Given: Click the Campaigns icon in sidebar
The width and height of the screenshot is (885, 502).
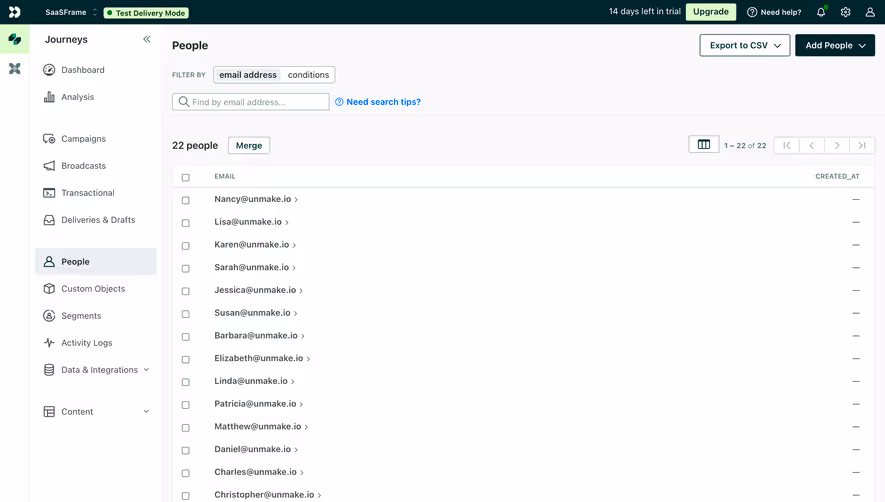Looking at the screenshot, I should 49,139.
